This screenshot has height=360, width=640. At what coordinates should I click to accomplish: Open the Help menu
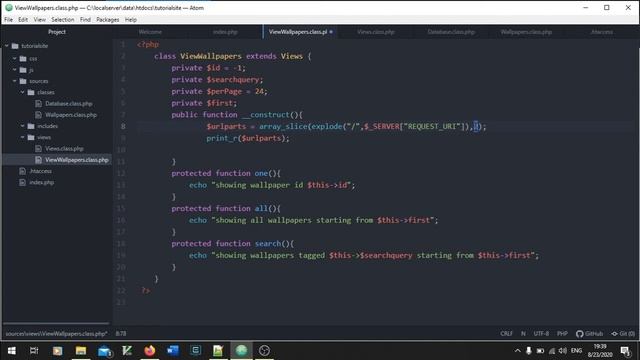point(131,20)
